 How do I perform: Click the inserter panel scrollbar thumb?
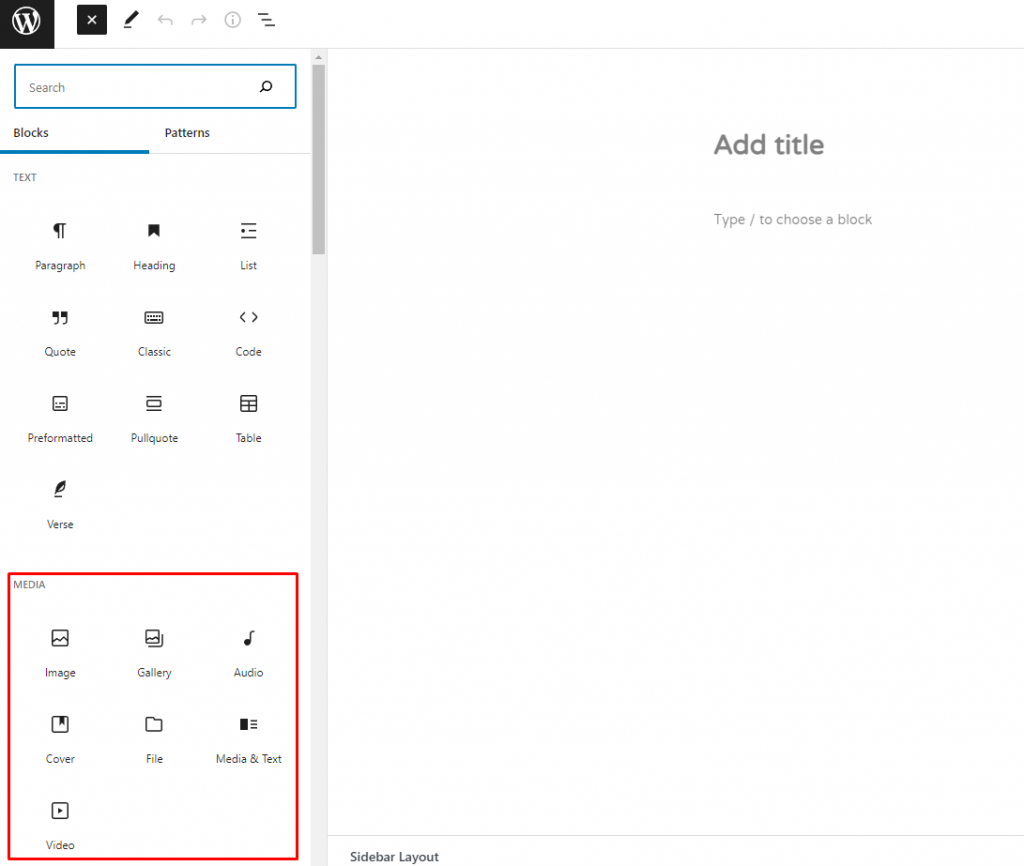click(319, 159)
